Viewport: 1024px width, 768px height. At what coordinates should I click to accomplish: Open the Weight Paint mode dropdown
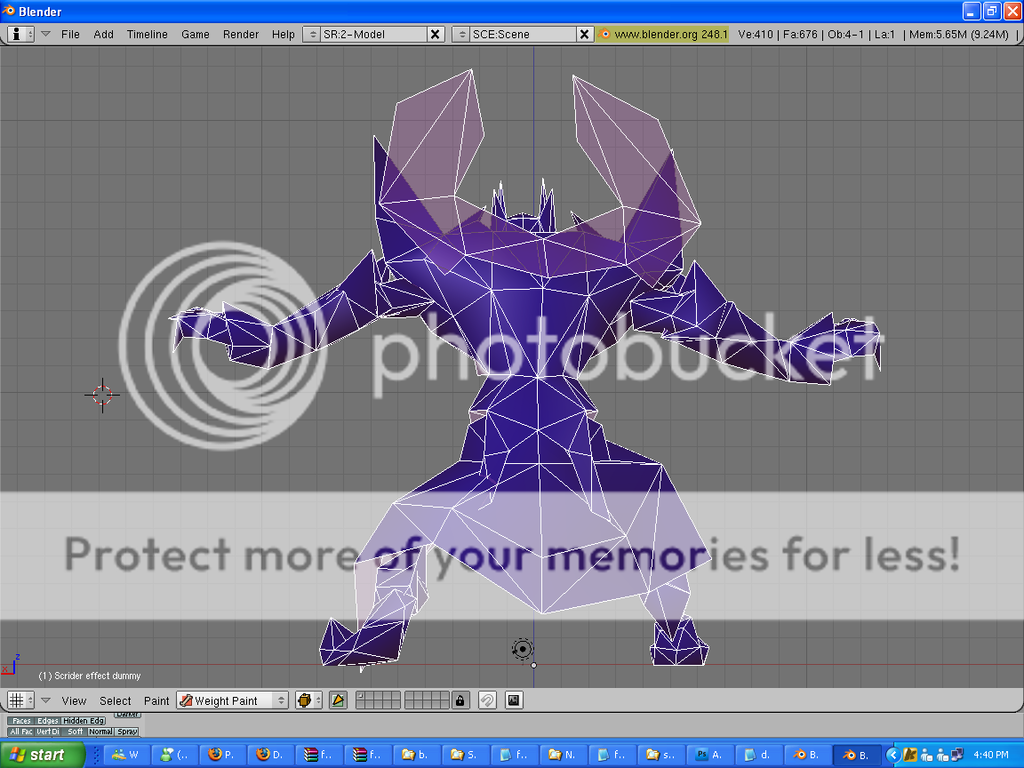(233, 701)
